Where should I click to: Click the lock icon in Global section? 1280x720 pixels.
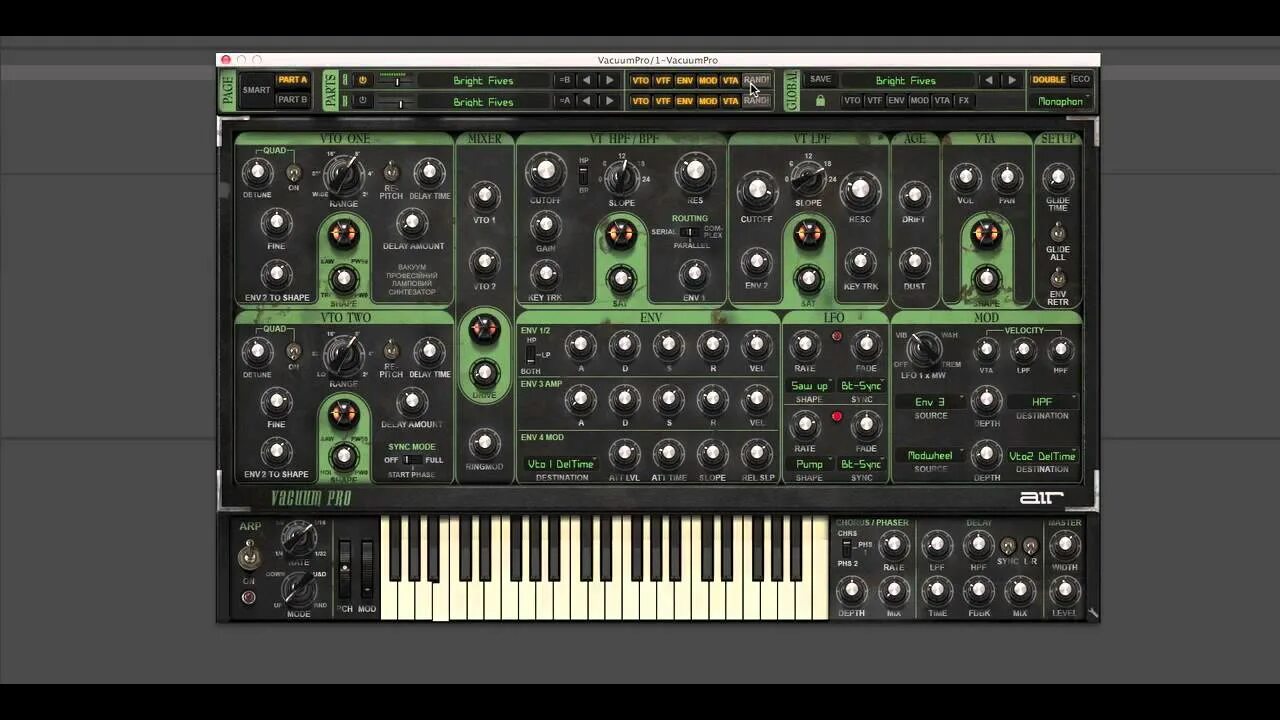click(x=820, y=101)
